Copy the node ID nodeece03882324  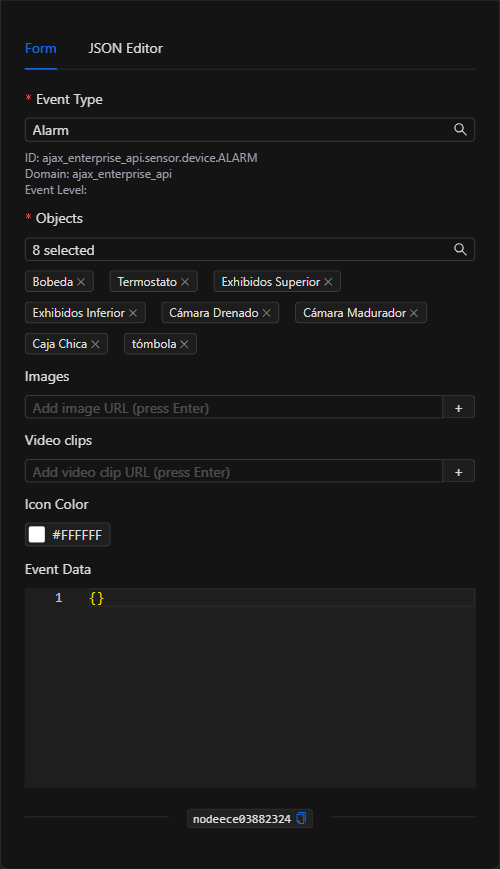click(x=301, y=818)
